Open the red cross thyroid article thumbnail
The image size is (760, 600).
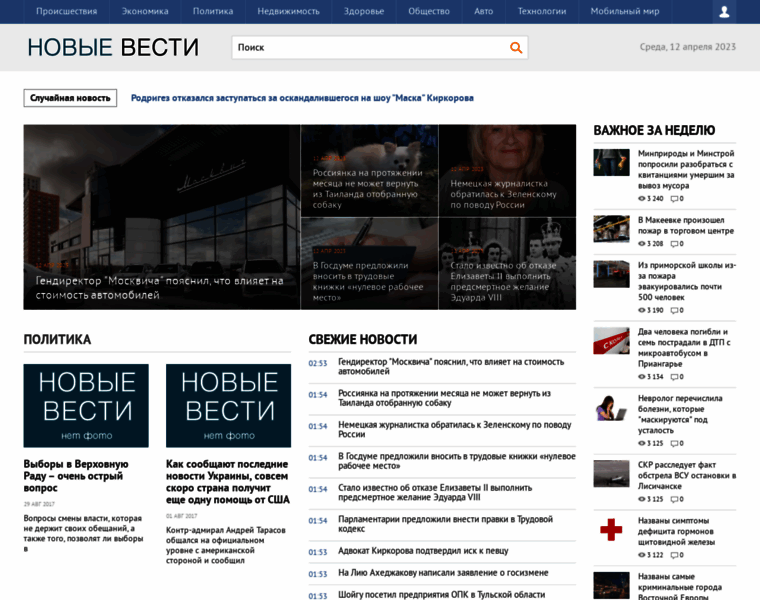(x=611, y=529)
